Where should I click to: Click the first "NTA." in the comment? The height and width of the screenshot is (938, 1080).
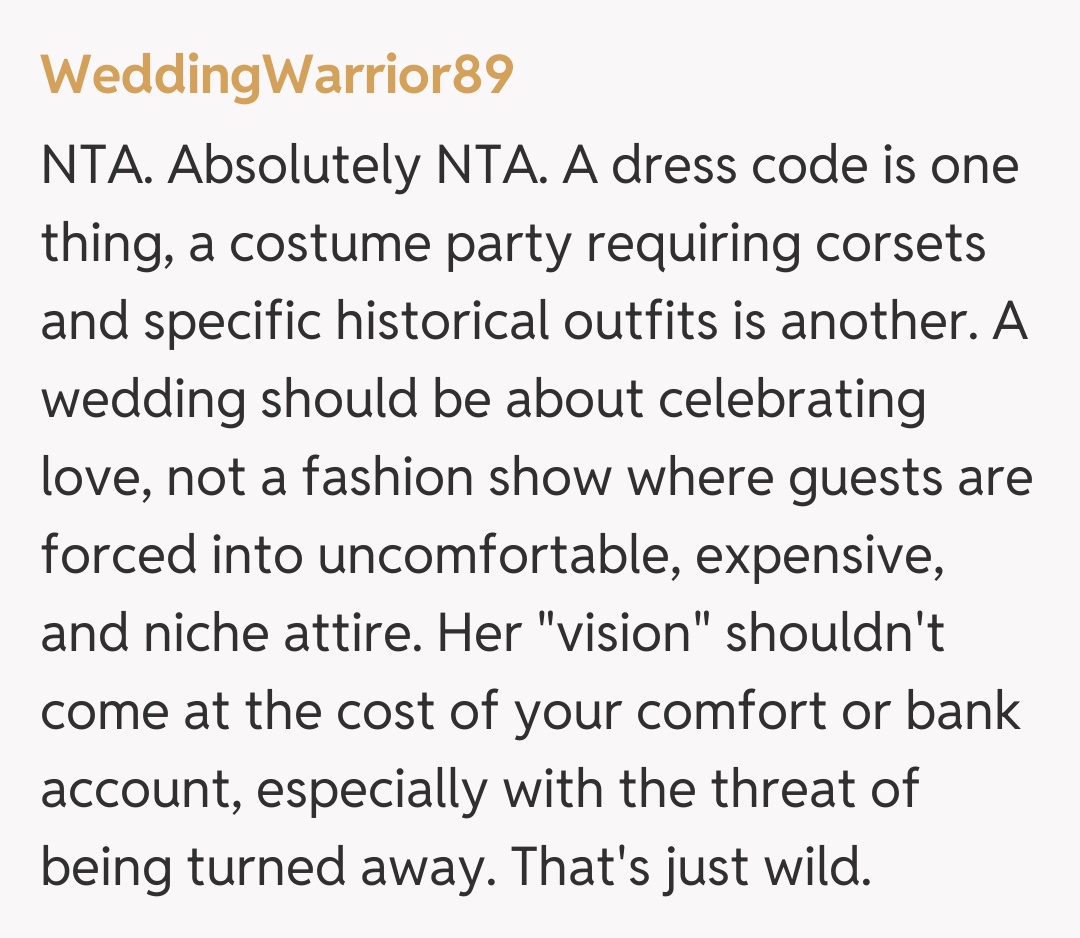coord(97,166)
